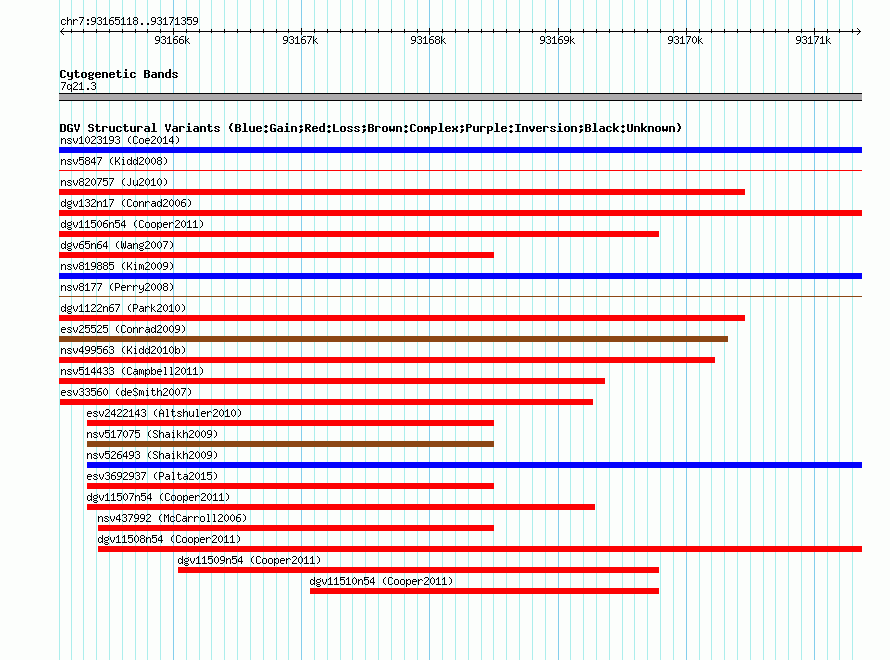
Task: Open nsv820757 (Ju2010) variant label
Action: point(114,182)
